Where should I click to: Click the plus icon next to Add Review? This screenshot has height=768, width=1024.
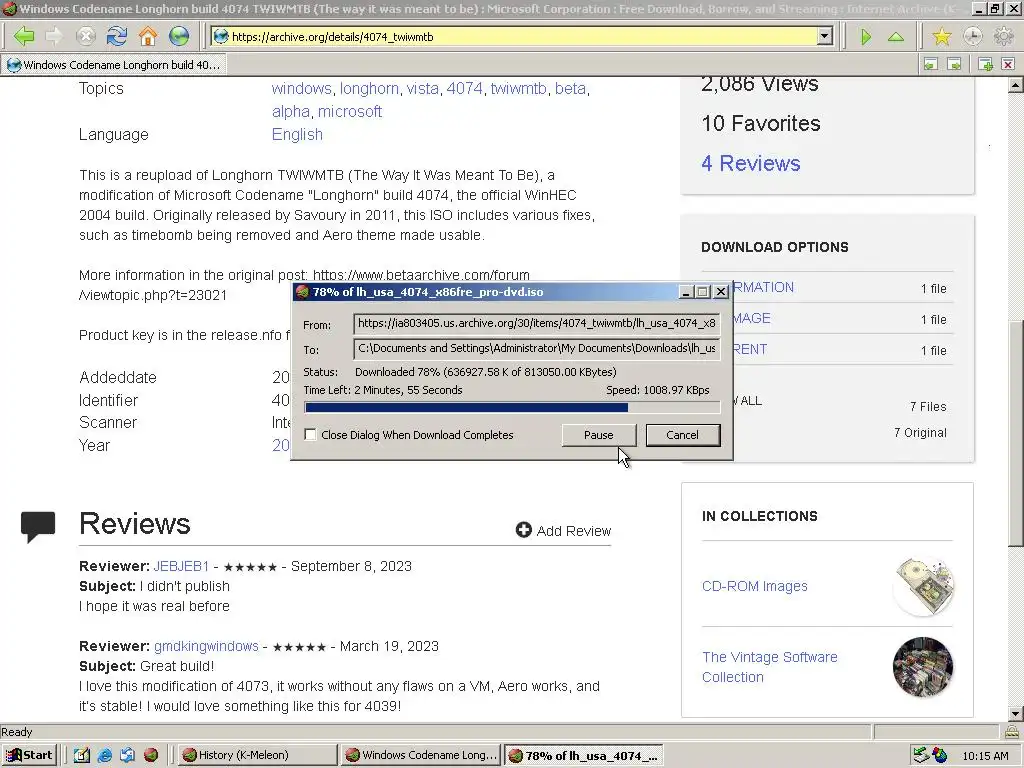pyautogui.click(x=523, y=530)
